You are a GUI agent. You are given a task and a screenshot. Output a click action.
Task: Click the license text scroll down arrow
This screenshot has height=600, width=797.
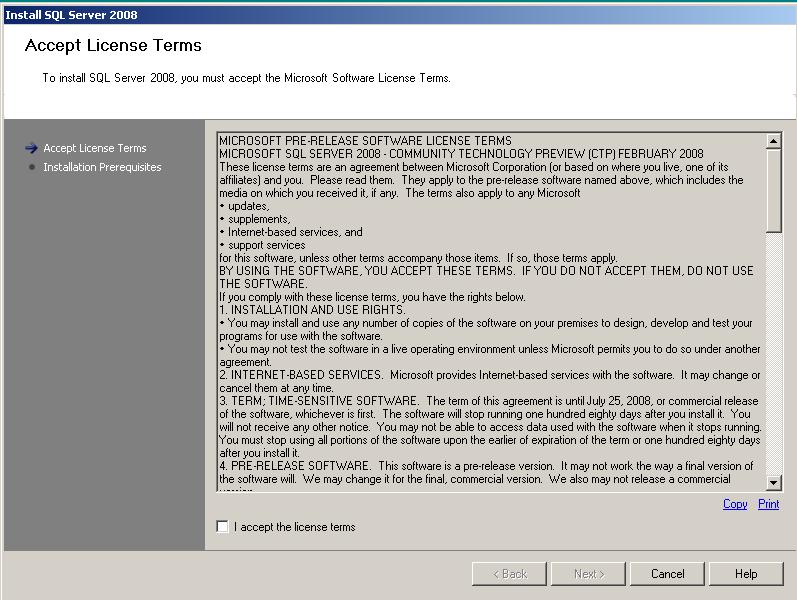(x=774, y=482)
